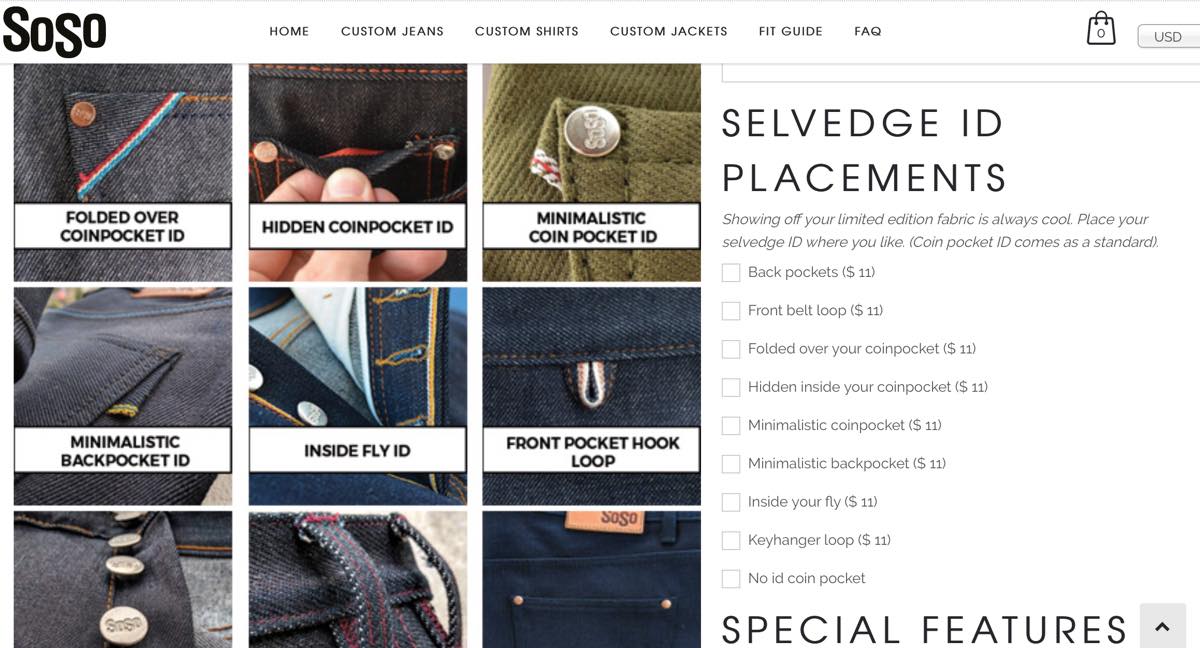This screenshot has width=1200, height=648.
Task: Navigate to Home in the top menu
Action: (289, 31)
